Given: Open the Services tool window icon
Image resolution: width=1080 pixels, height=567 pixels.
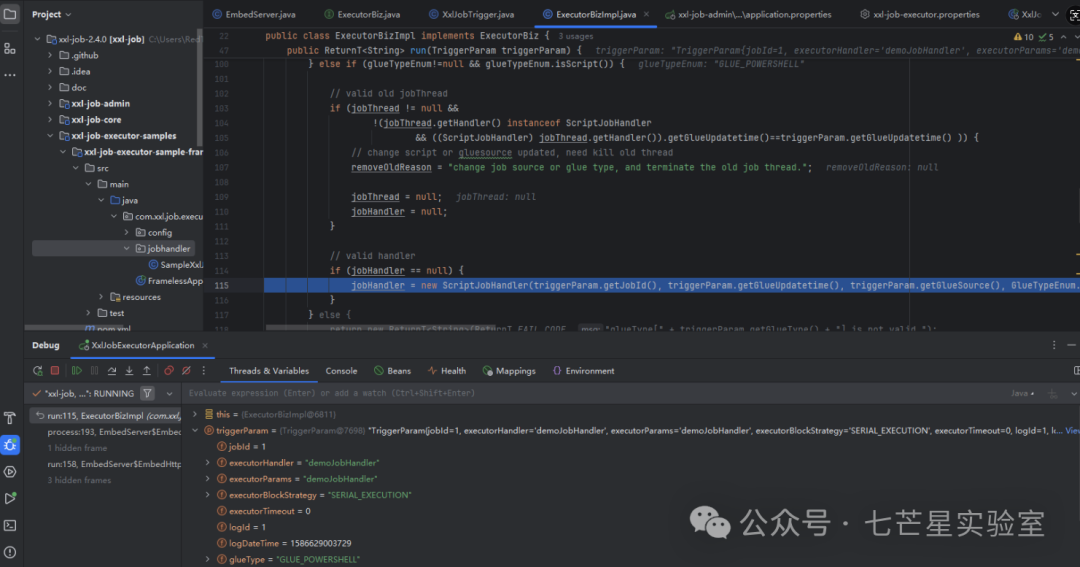Looking at the screenshot, I should point(10,472).
